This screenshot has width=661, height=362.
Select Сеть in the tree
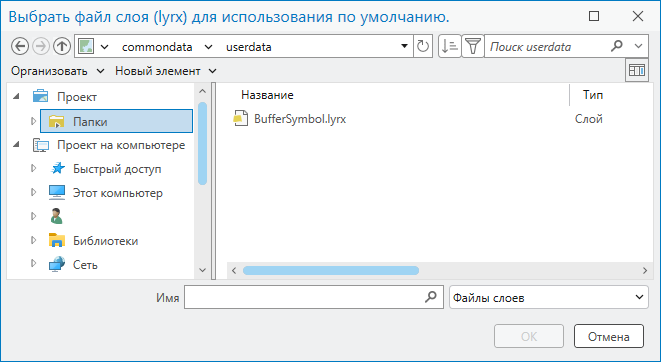tap(85, 265)
